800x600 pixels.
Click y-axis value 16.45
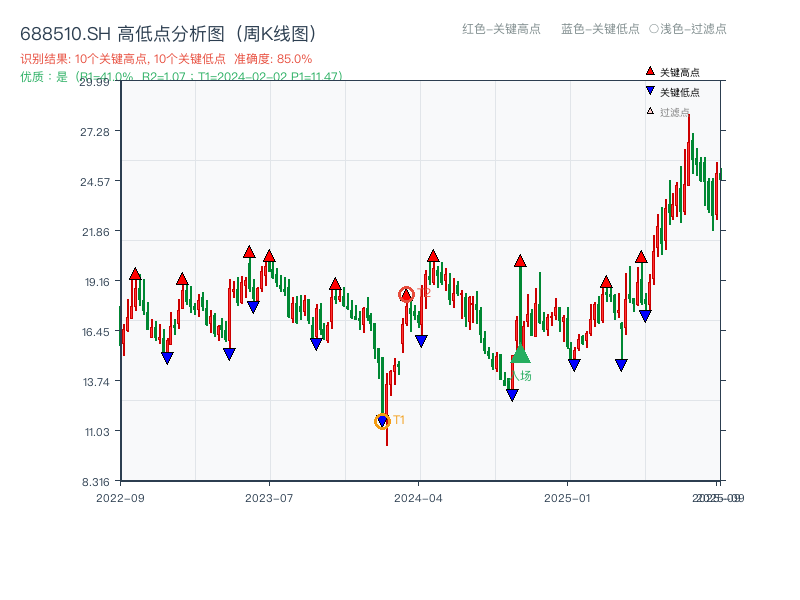point(96,332)
